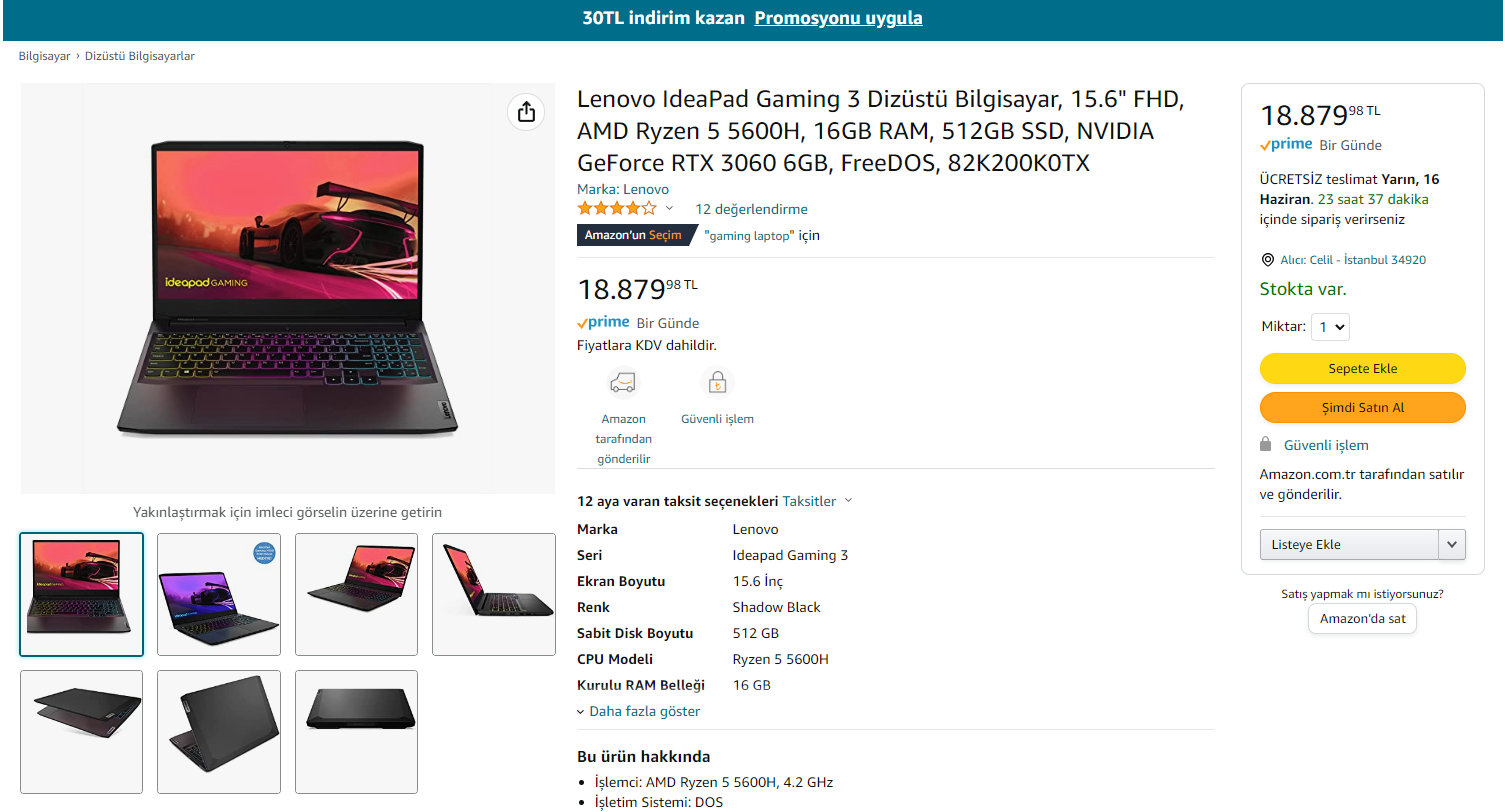Viewport: 1505px width, 812px height.
Task: Click the location pin delivery address icon
Action: click(x=1268, y=260)
